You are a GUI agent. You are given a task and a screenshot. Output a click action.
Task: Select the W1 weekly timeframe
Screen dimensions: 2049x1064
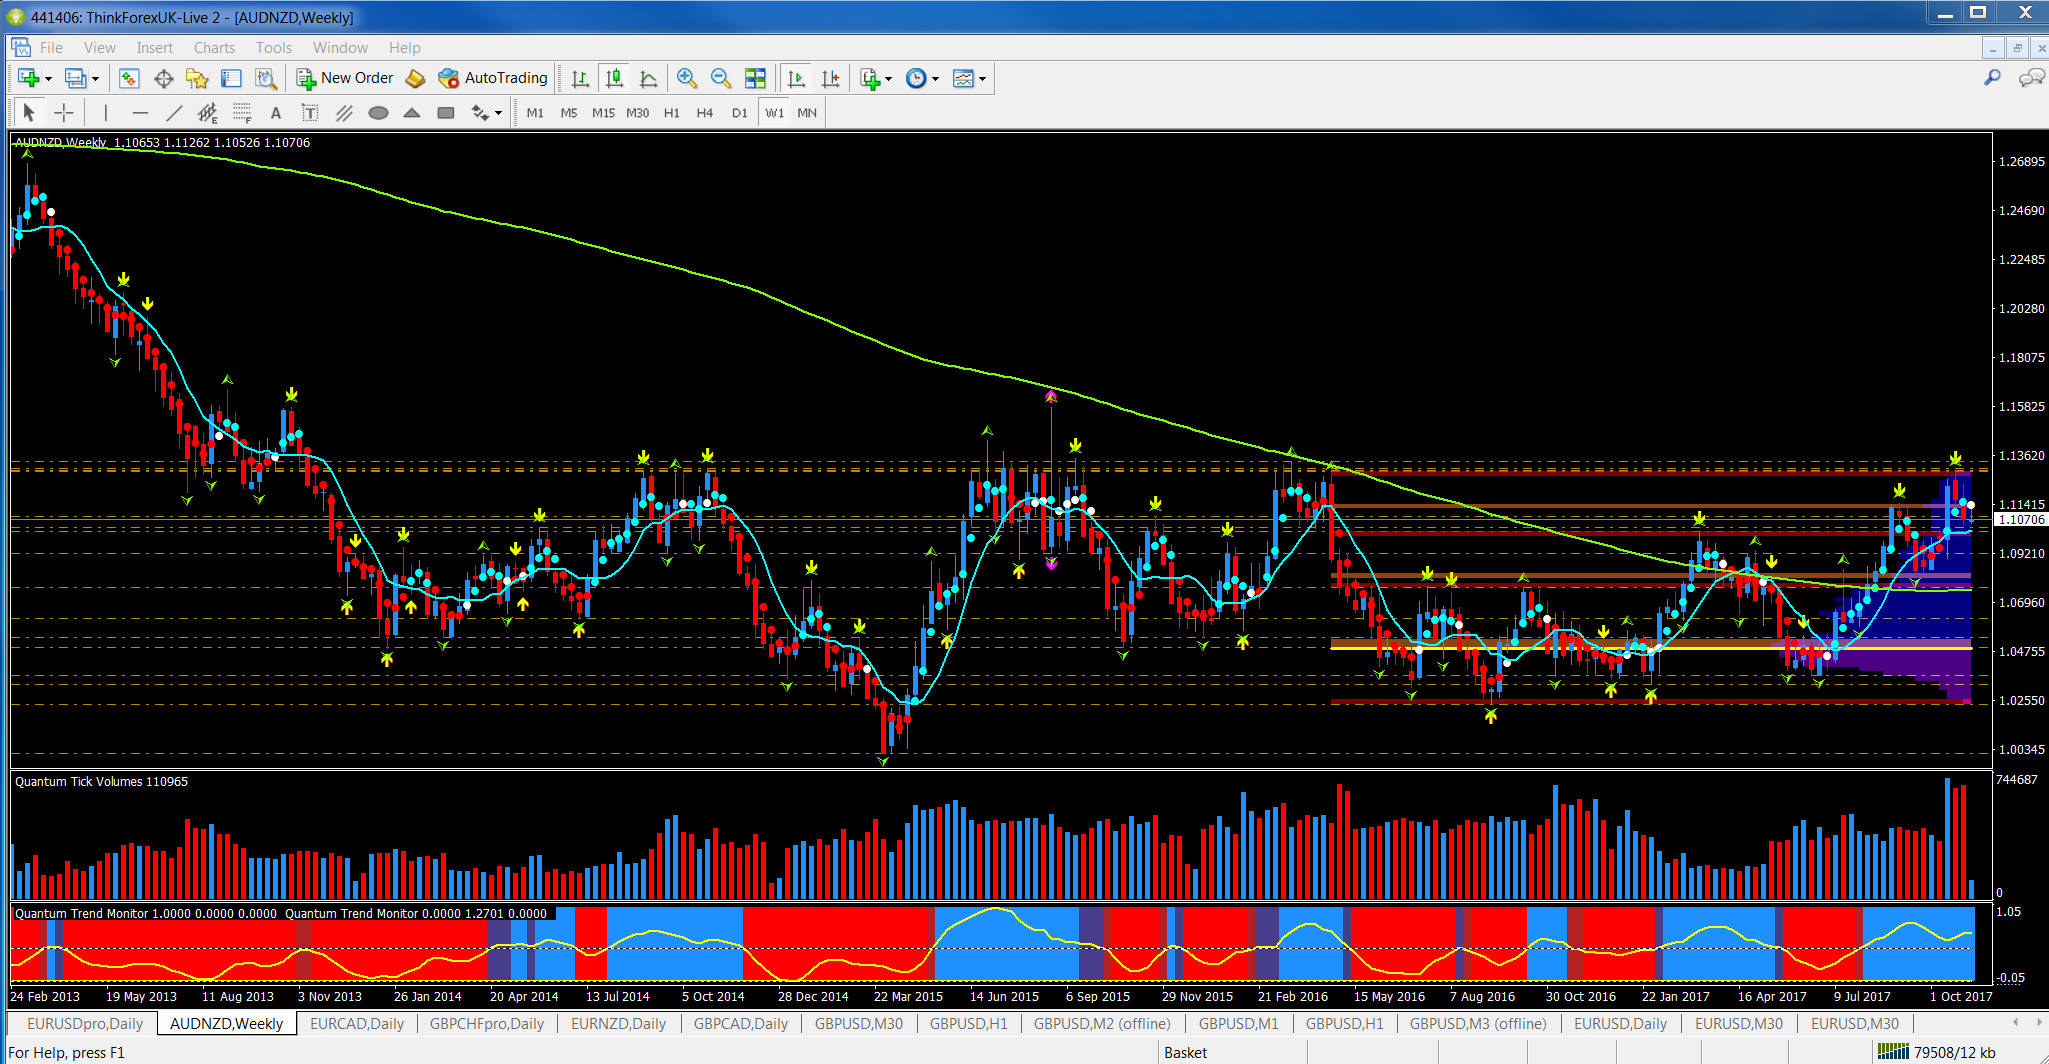tap(774, 113)
